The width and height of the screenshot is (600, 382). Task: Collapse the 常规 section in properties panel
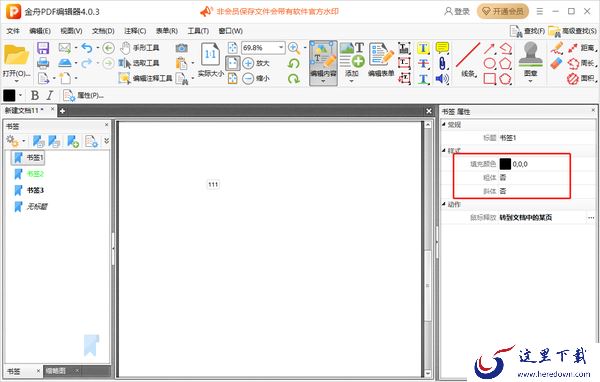tap(444, 124)
